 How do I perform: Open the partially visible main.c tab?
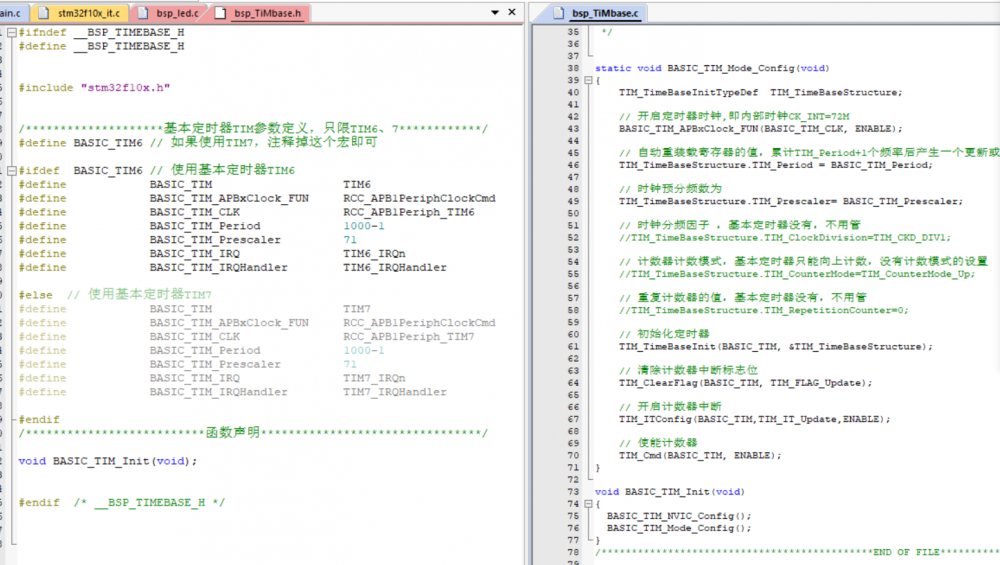click(x=11, y=13)
